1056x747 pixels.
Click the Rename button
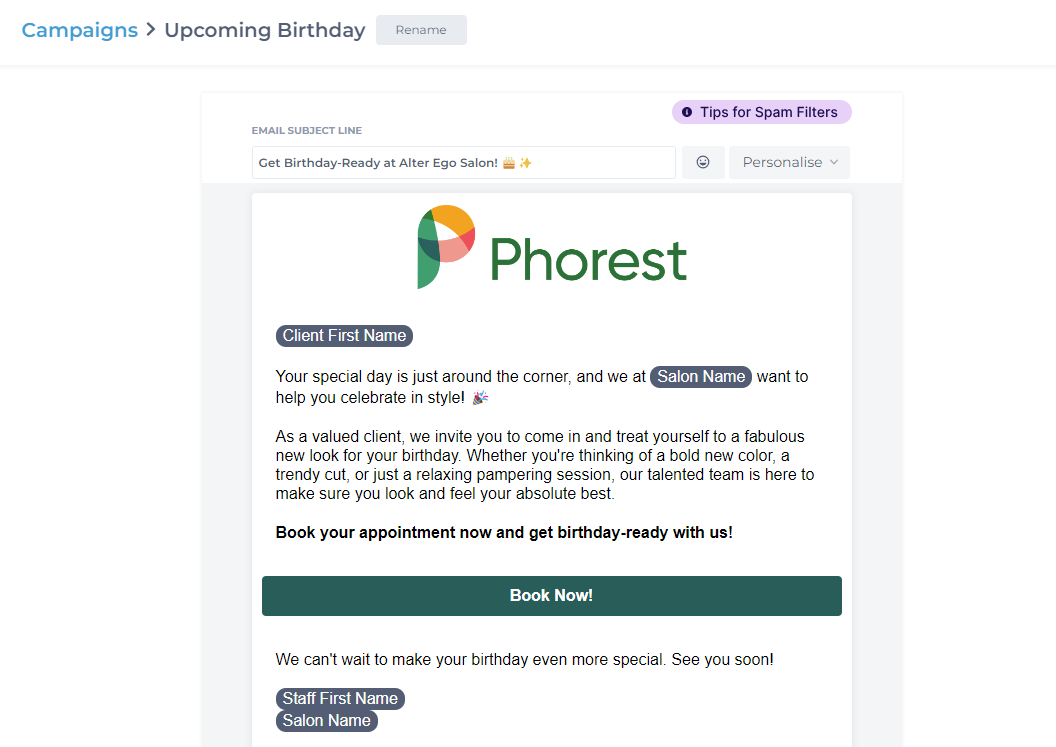coord(421,30)
